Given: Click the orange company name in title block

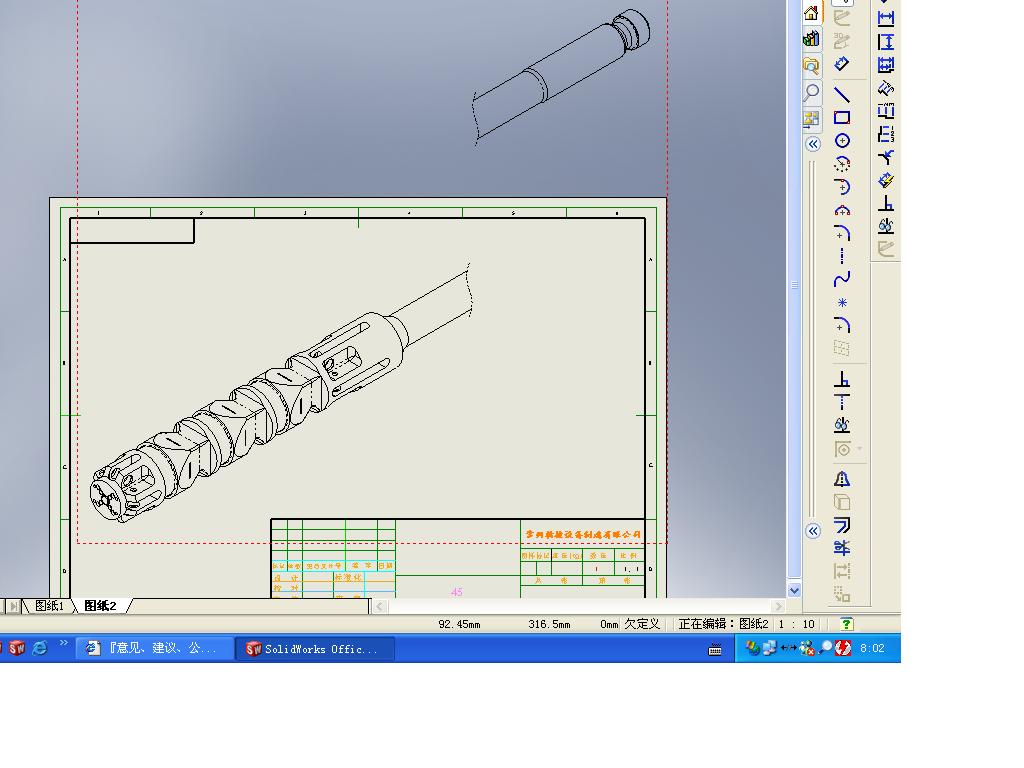Looking at the screenshot, I should pos(583,534).
